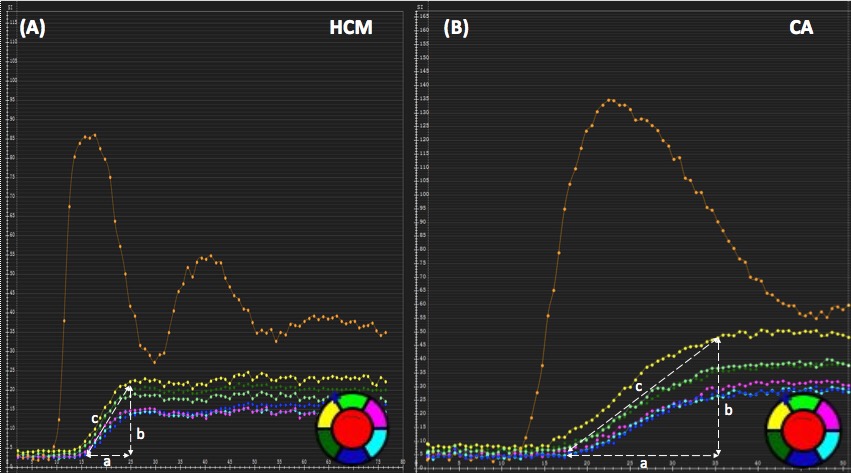Screen dimensions: 851x473
Task: Click the CA panel title label
Action: click(801, 29)
